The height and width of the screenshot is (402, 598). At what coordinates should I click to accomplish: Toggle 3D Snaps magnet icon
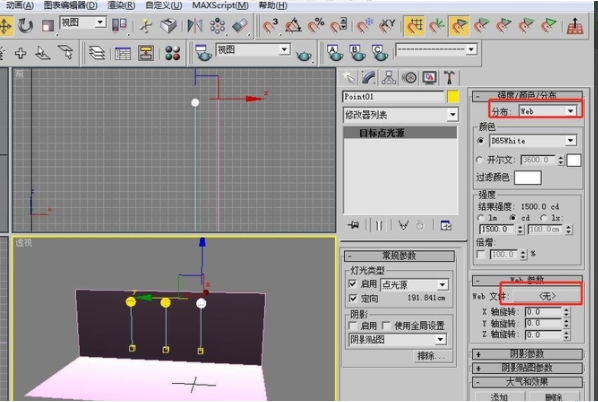click(270, 26)
